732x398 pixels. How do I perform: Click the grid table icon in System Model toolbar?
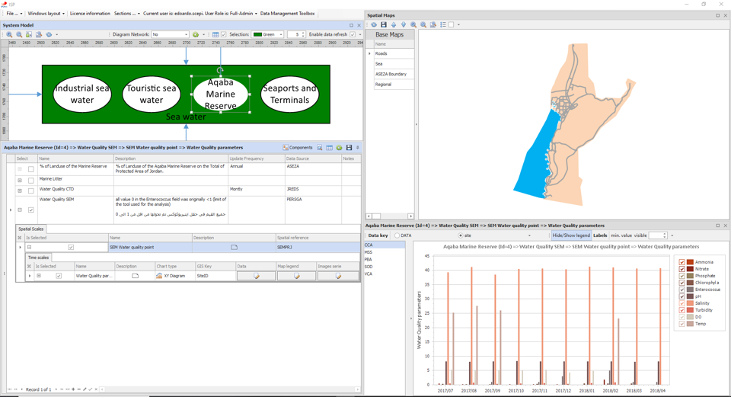(x=215, y=35)
